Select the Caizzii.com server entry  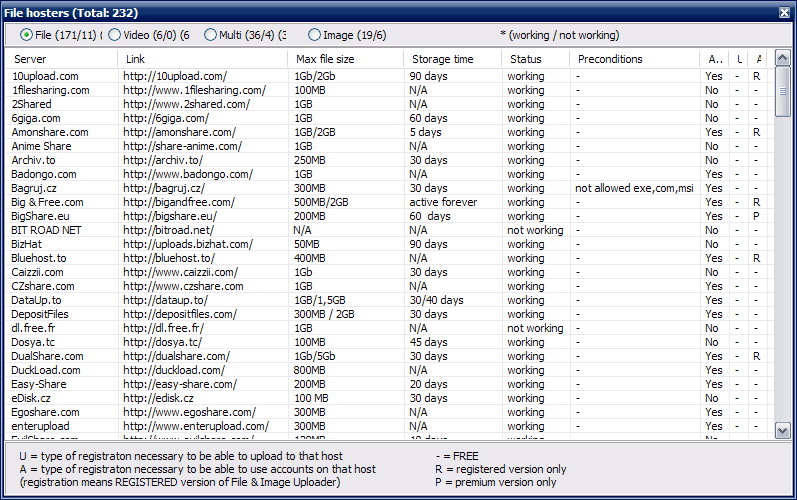[x=38, y=272]
